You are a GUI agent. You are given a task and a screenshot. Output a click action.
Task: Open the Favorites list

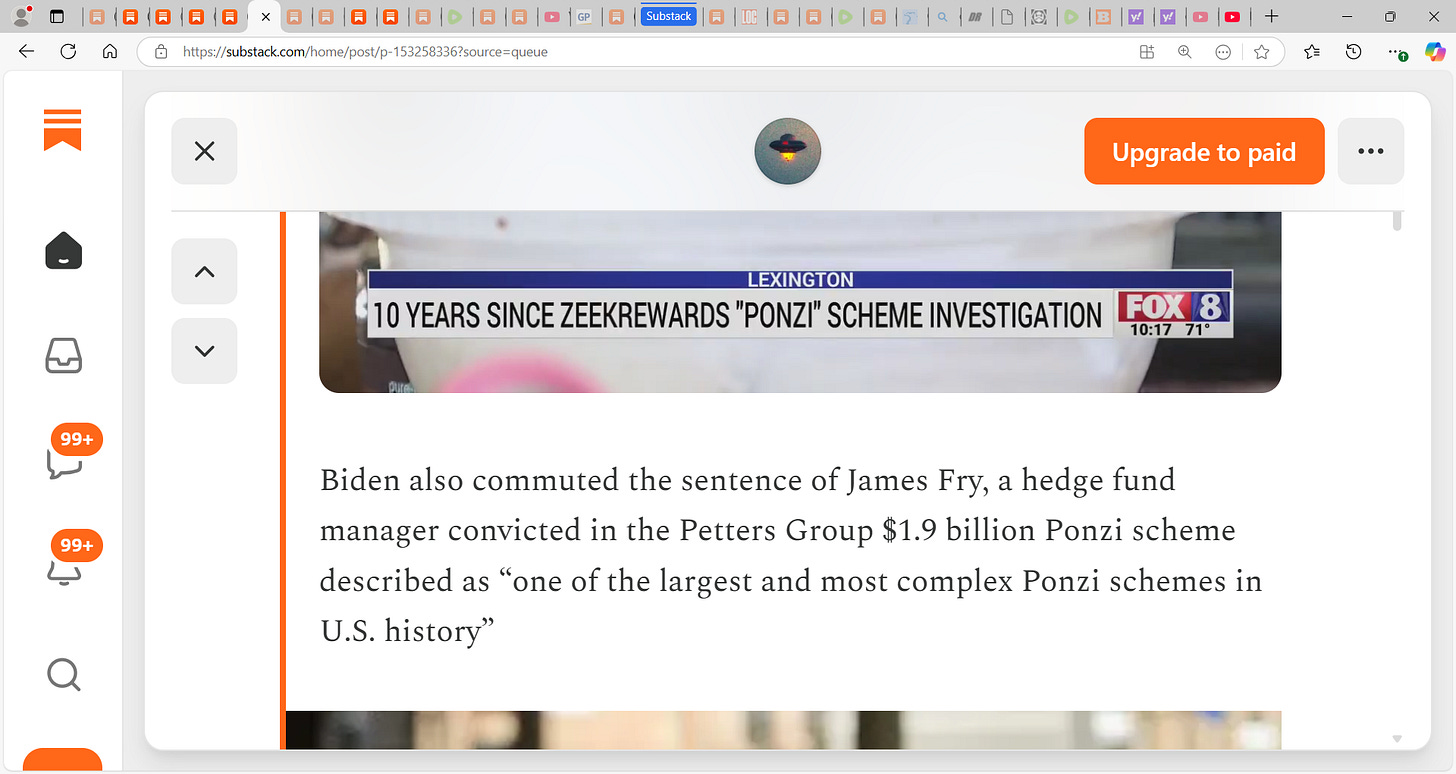pyautogui.click(x=1312, y=52)
